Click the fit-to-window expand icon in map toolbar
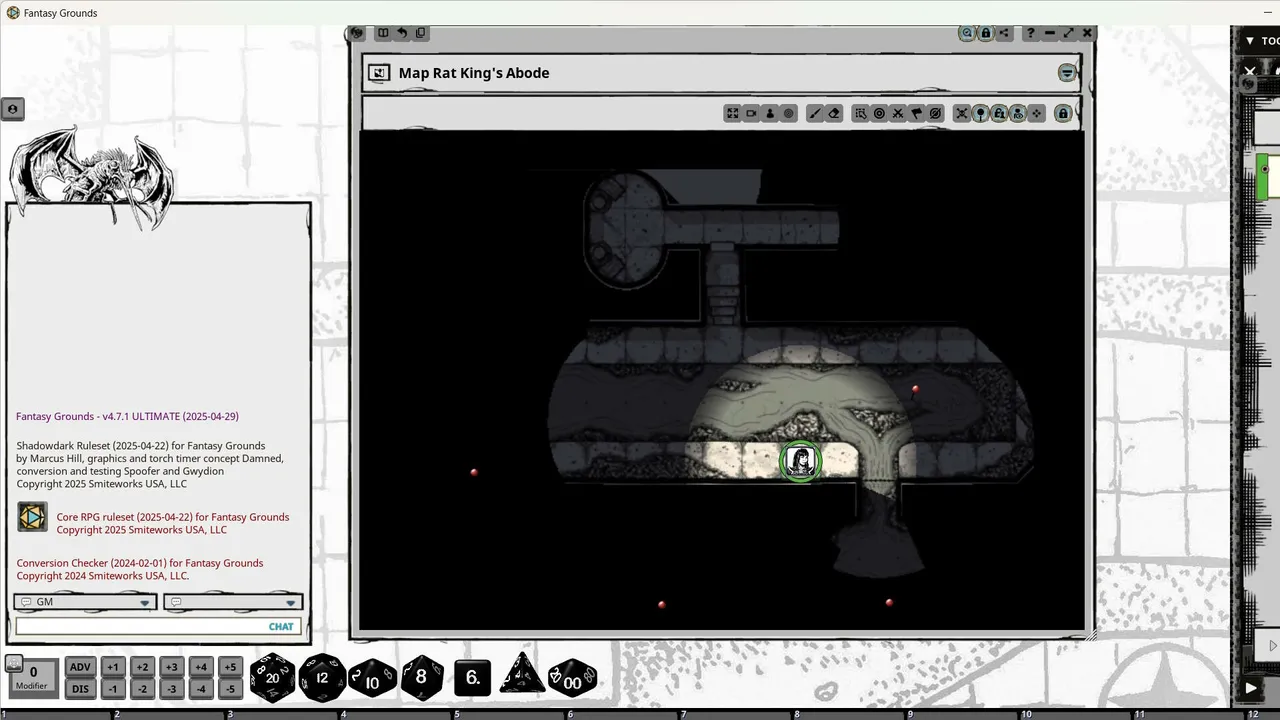This screenshot has width=1280, height=720. (733, 113)
